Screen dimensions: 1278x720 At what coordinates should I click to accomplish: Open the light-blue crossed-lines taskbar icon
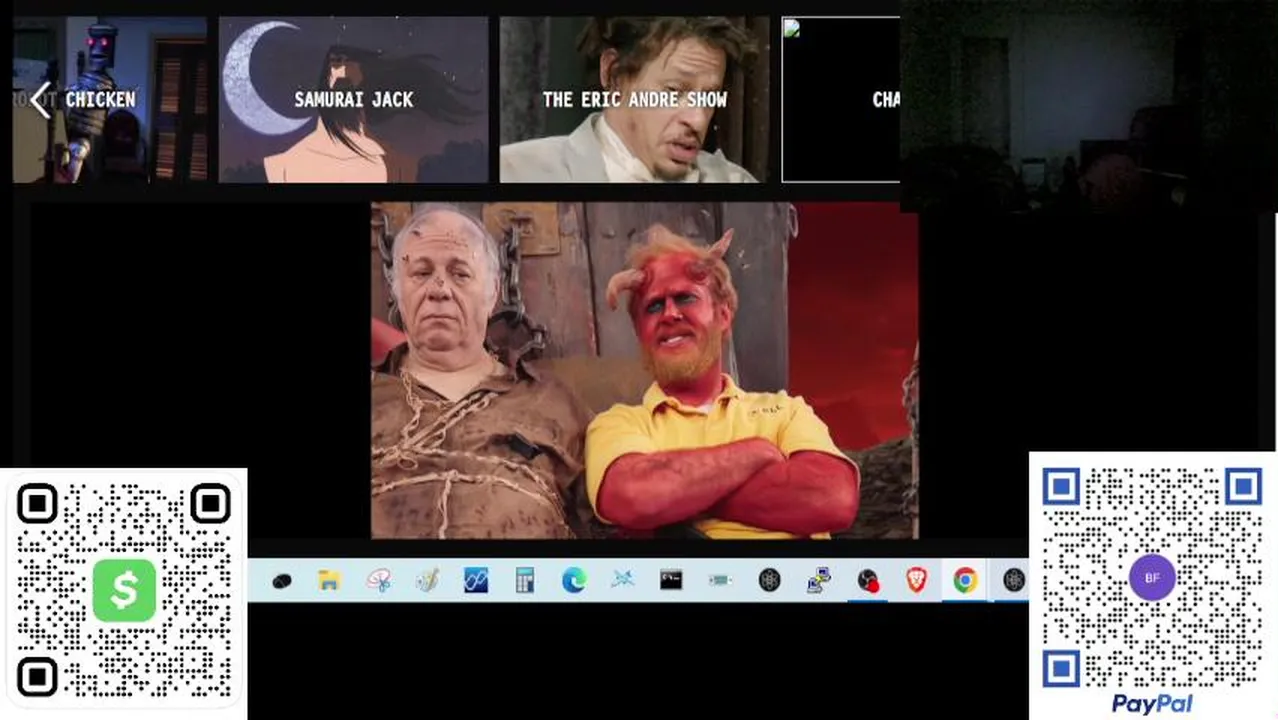point(623,580)
